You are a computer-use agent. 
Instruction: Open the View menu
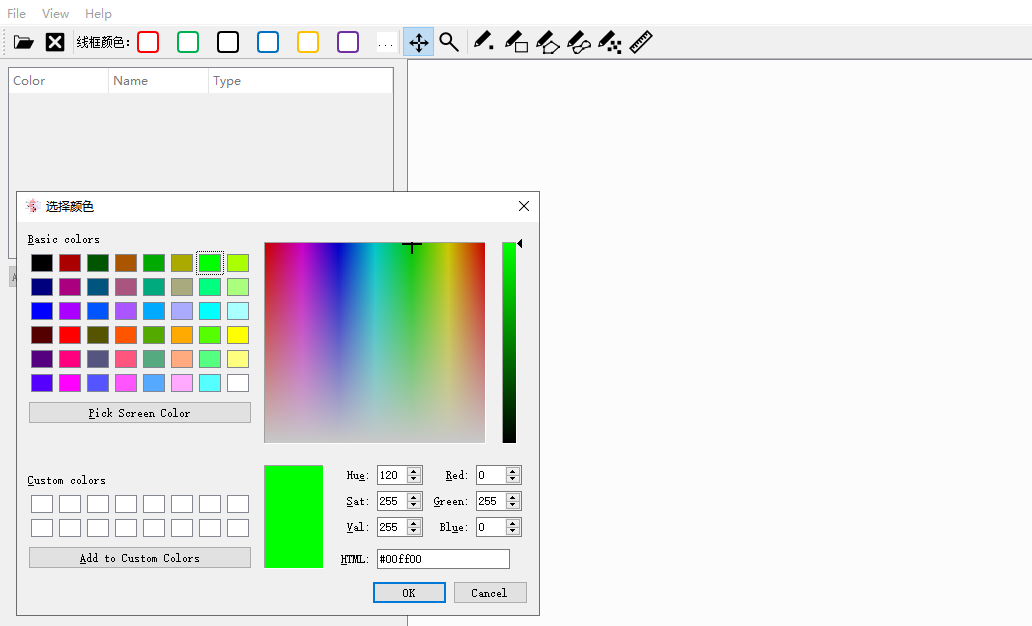[55, 13]
